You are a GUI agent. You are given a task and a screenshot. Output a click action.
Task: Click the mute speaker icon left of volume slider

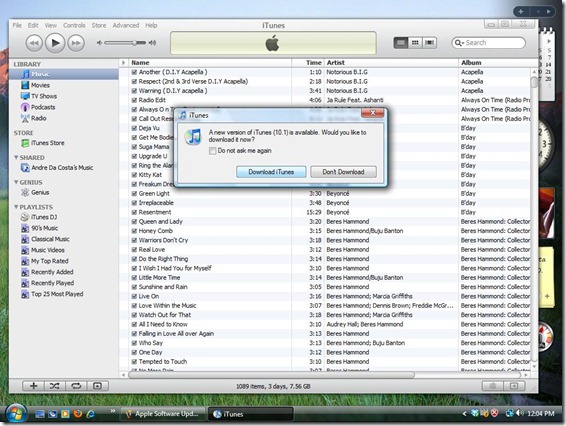point(99,43)
